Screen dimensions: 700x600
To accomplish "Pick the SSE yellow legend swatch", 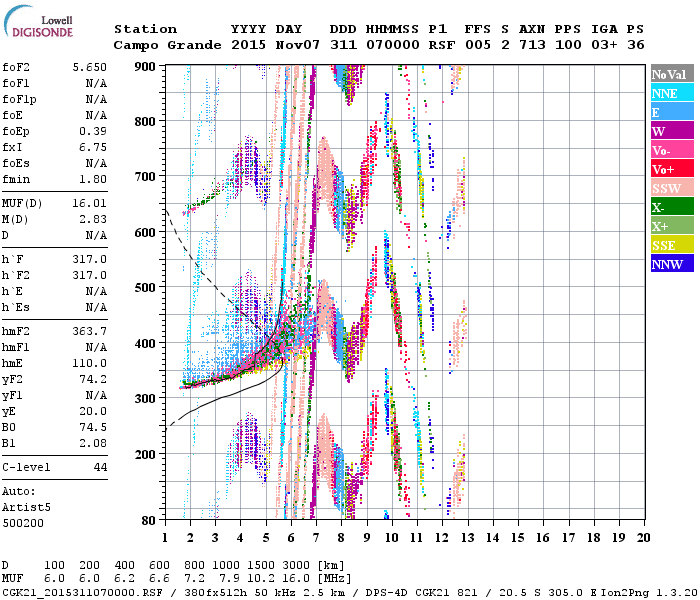I will (672, 245).
